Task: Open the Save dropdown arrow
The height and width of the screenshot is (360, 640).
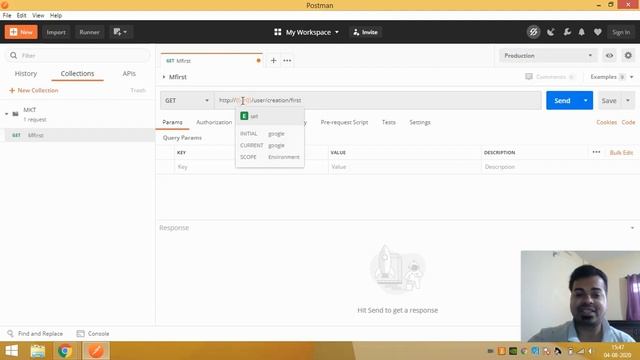Action: [628, 100]
